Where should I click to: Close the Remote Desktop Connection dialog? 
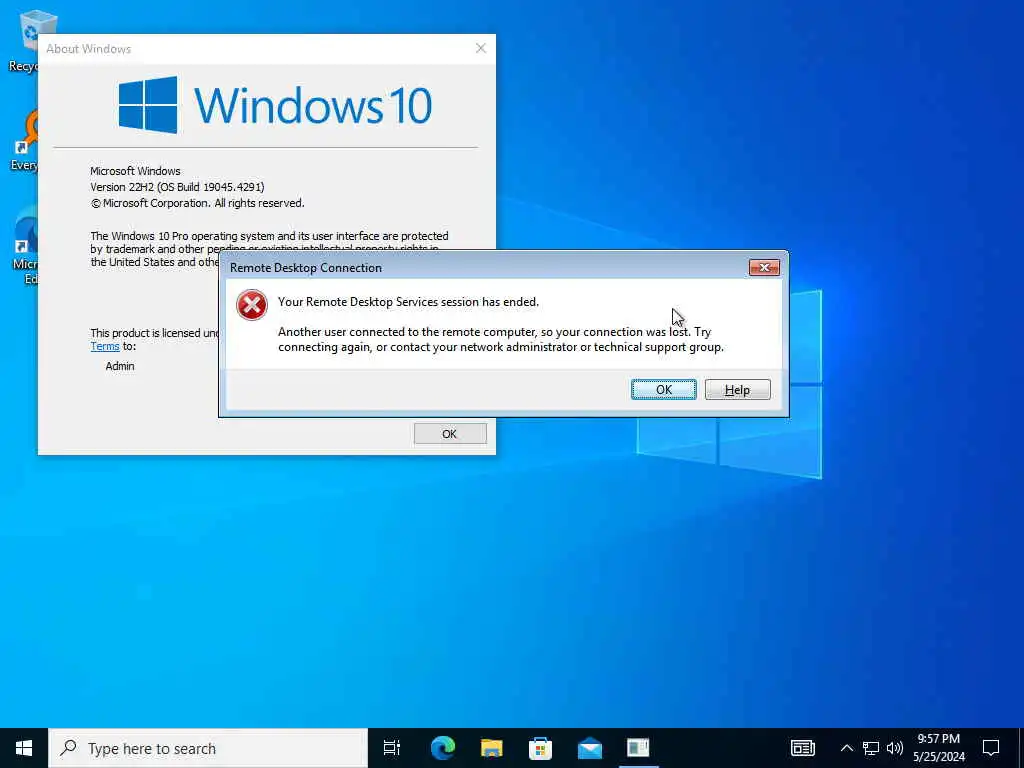point(764,268)
